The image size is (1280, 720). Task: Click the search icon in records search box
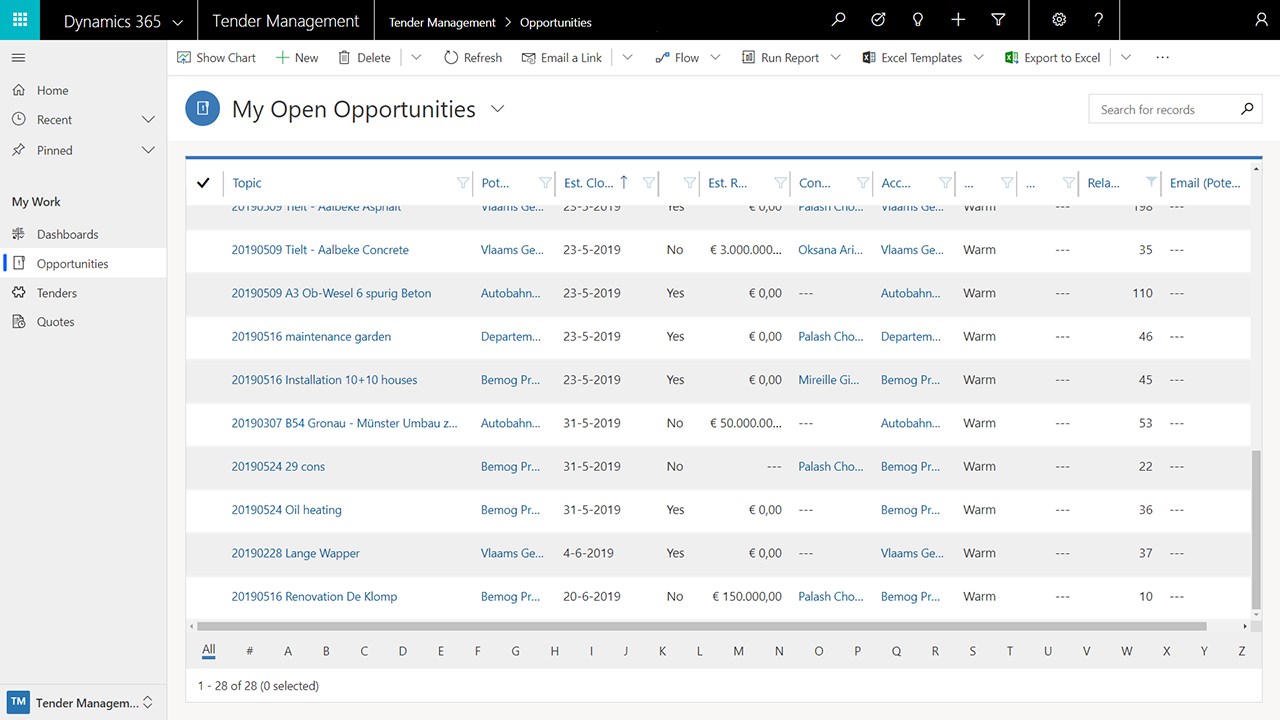1247,109
